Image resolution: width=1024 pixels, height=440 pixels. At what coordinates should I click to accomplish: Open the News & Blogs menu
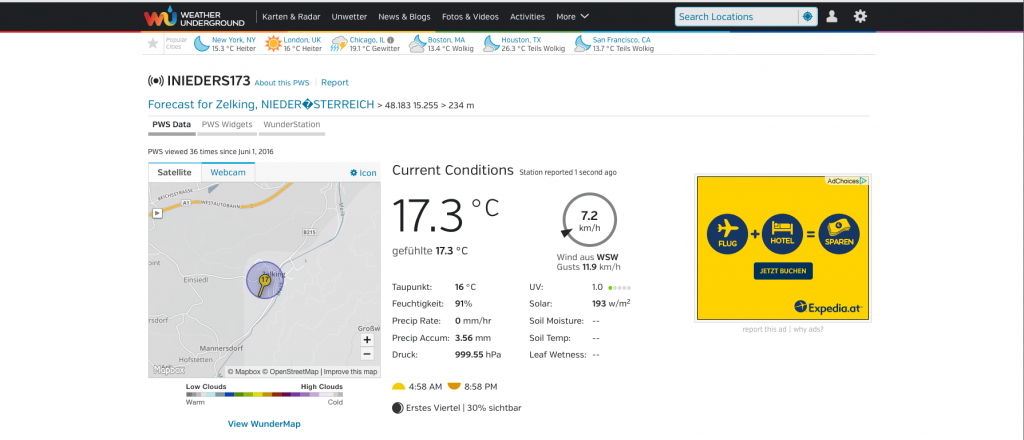404,17
